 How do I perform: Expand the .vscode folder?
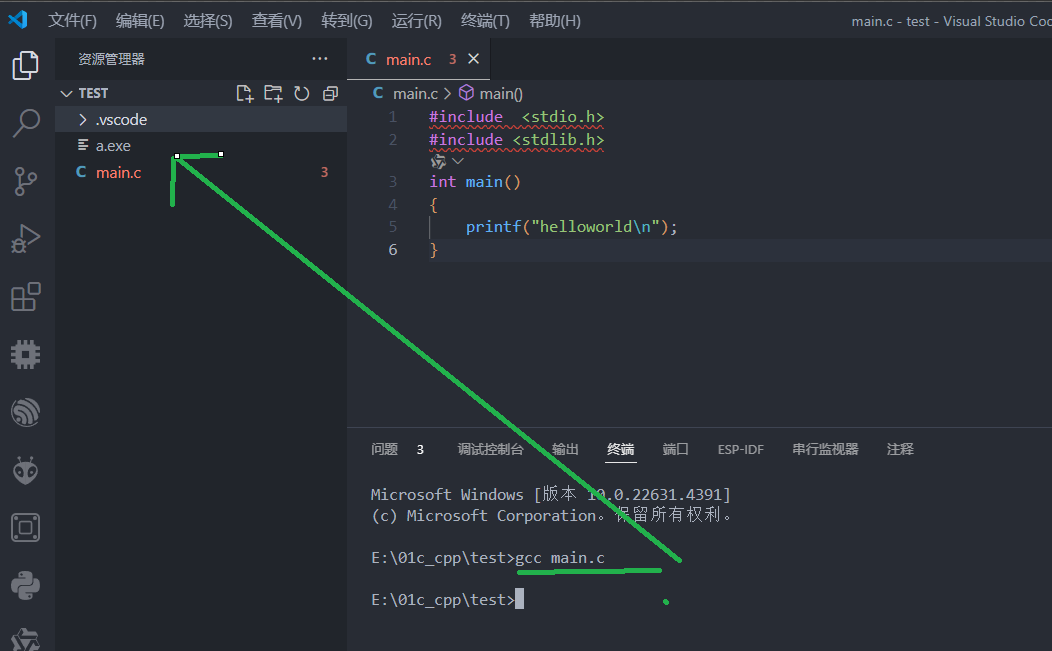pyautogui.click(x=121, y=120)
